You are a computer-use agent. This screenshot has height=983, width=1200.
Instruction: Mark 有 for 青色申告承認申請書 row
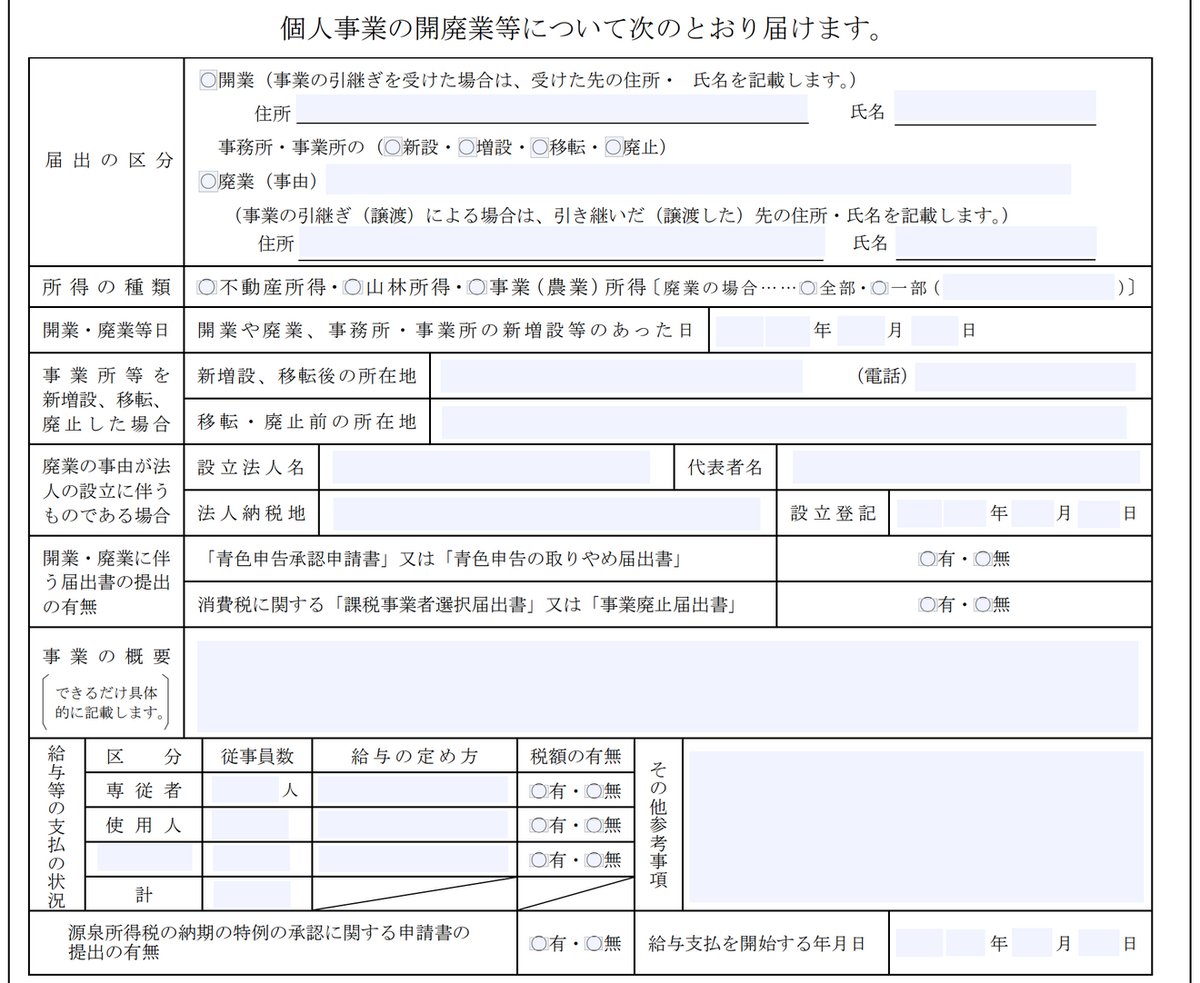927,560
